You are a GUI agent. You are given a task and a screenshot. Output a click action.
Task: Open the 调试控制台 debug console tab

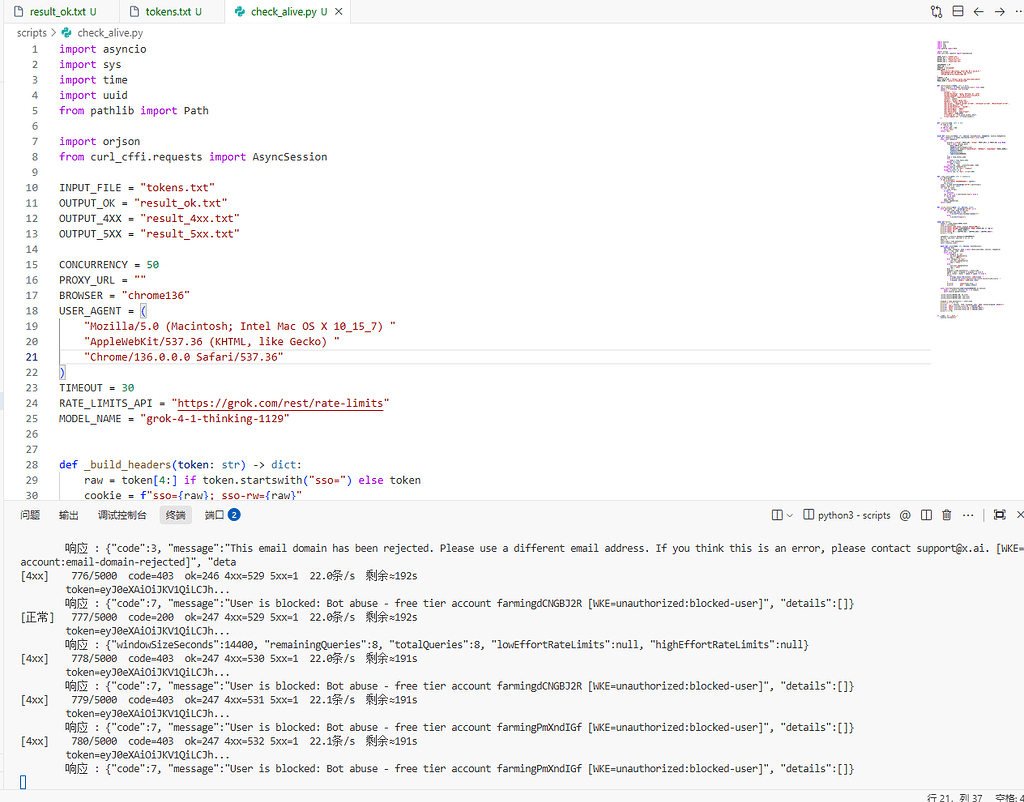coord(122,515)
